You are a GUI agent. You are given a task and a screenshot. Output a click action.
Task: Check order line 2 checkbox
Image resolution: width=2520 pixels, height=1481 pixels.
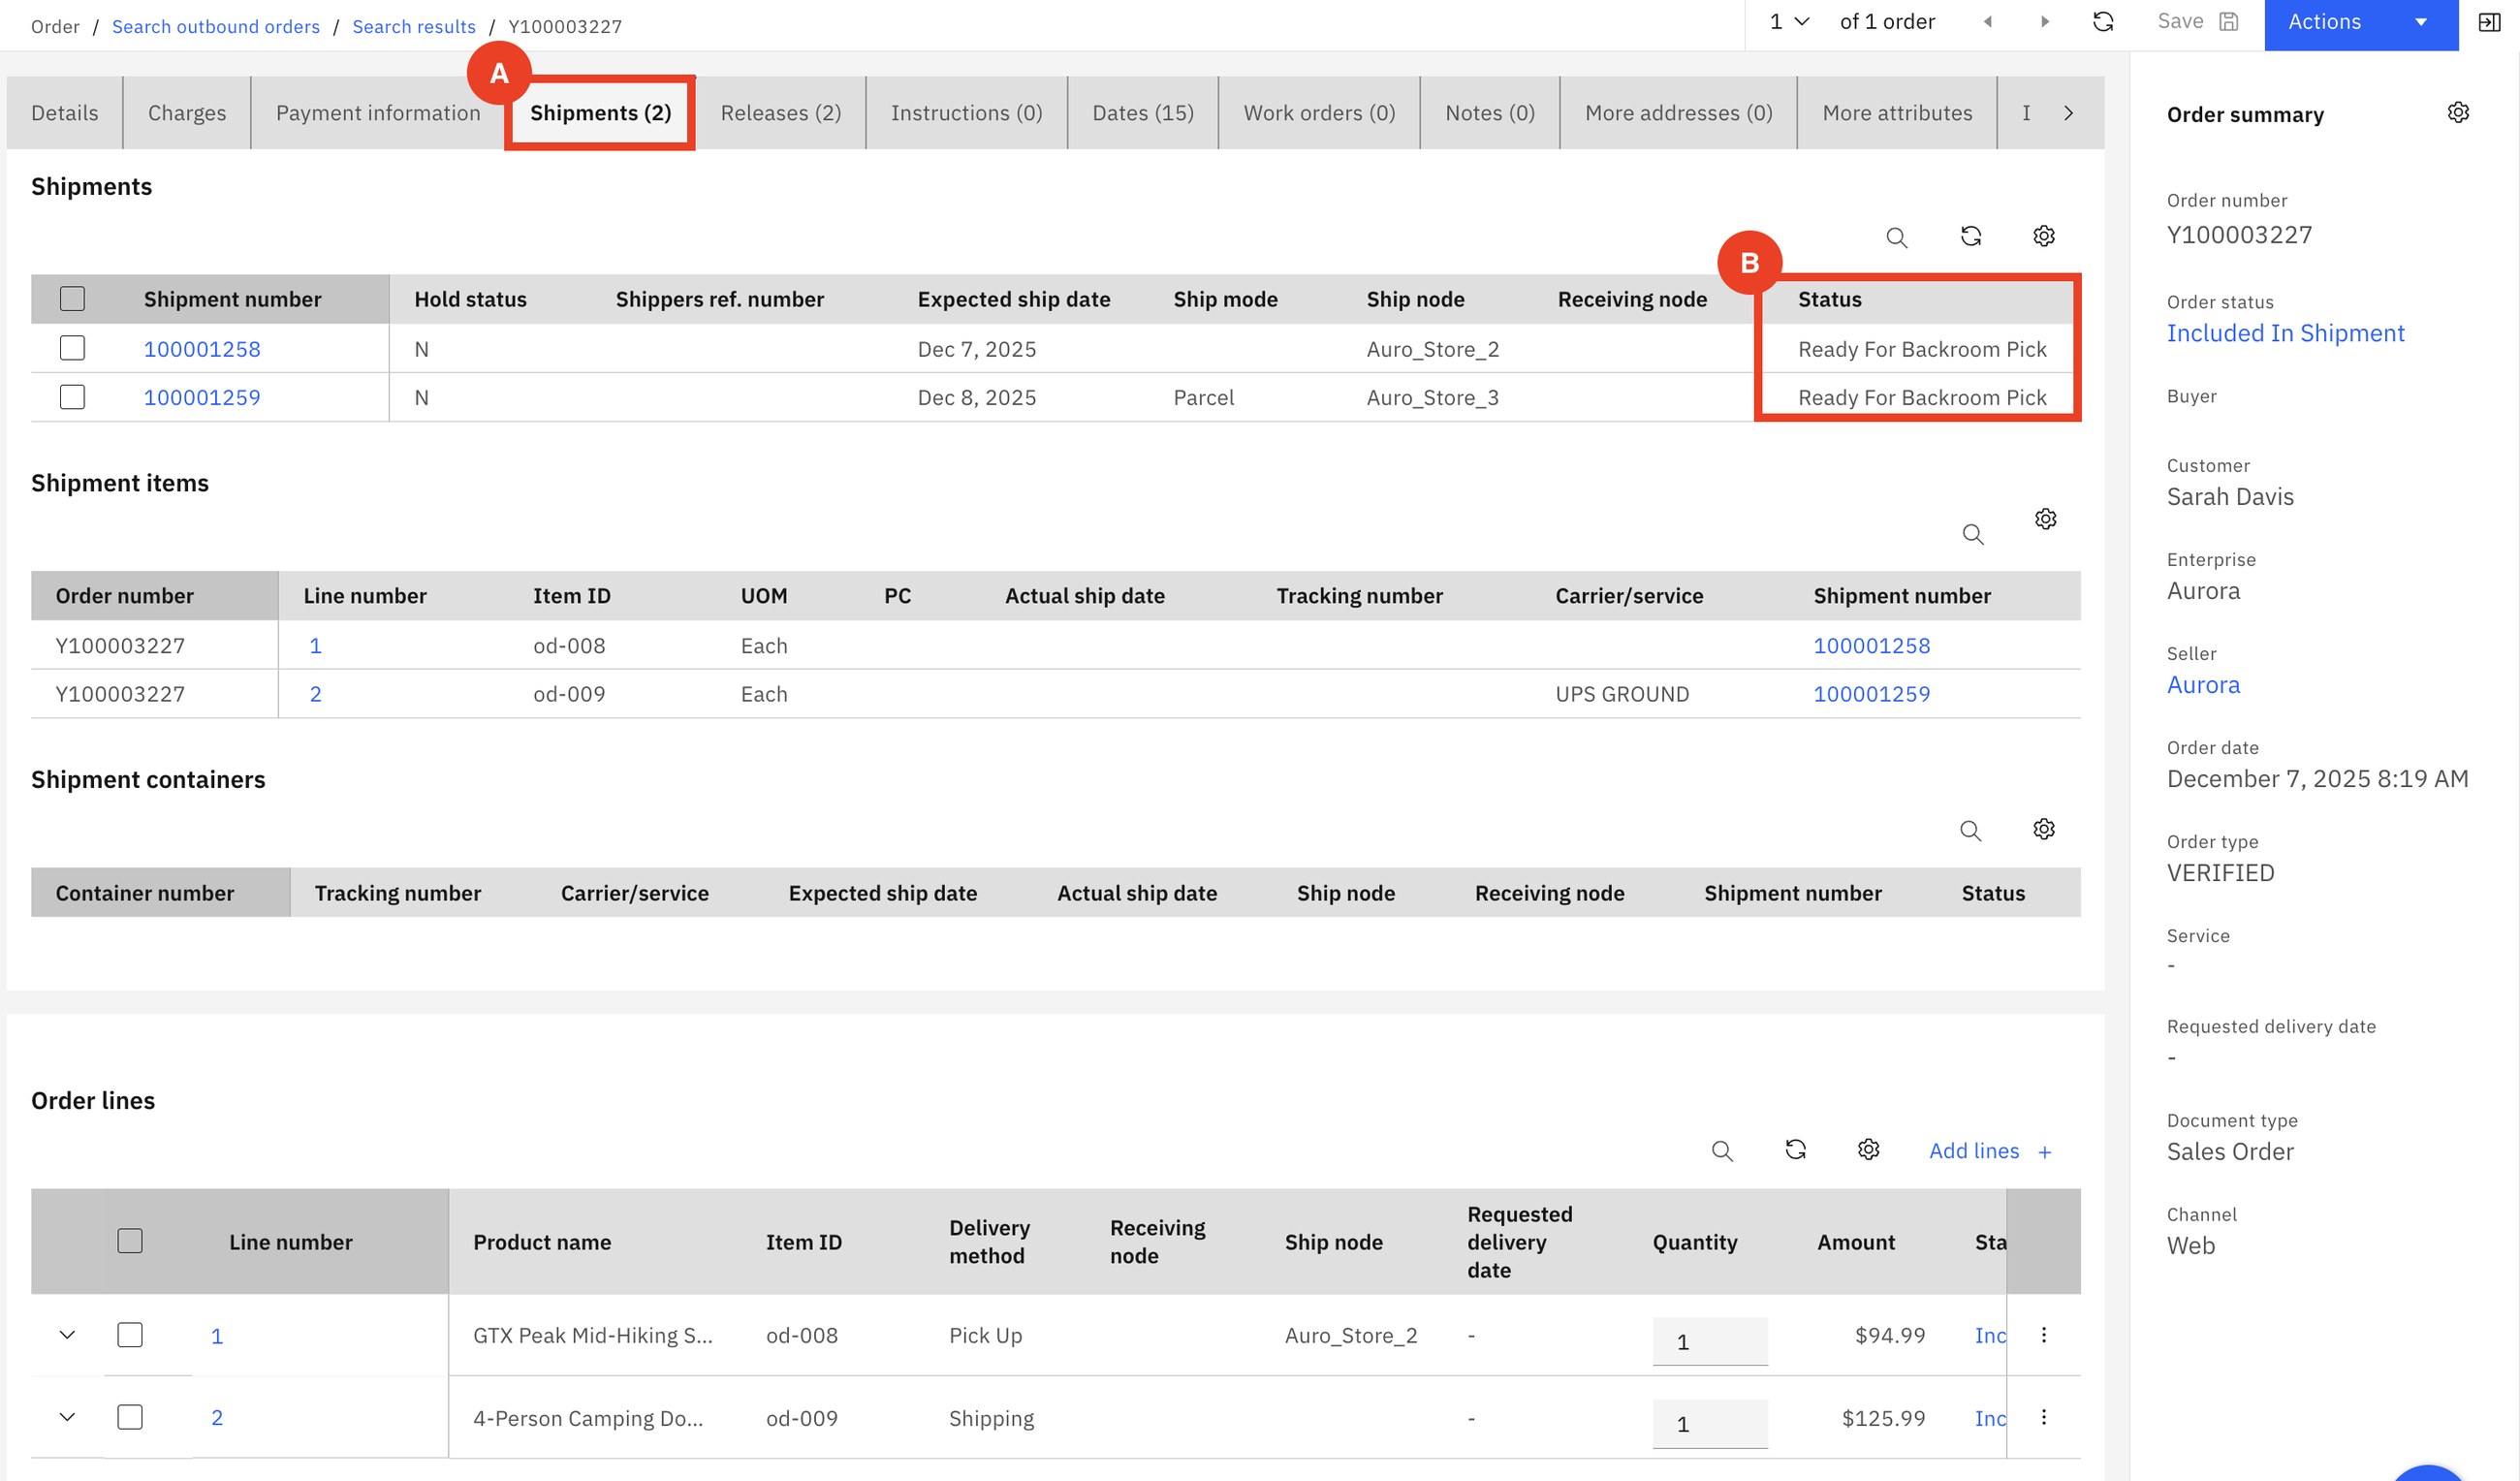coord(130,1417)
